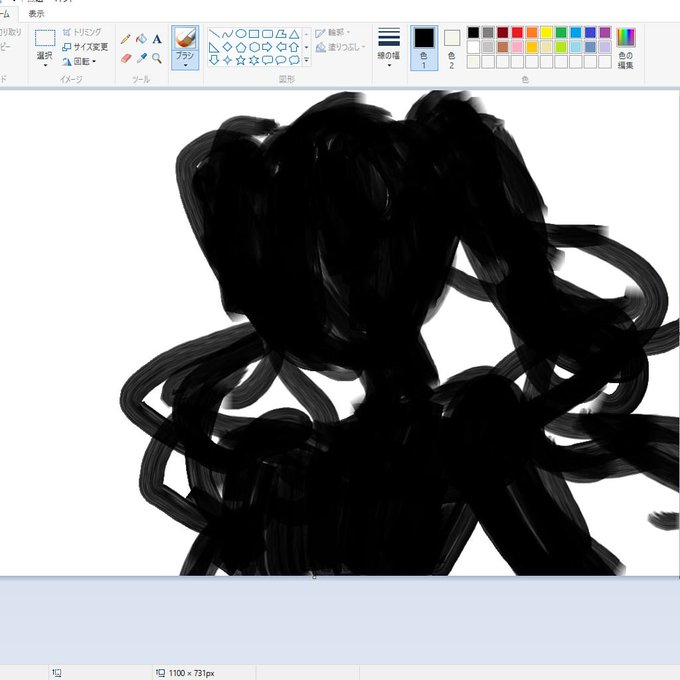Choose the right arrow shape
Image resolution: width=680 pixels, height=680 pixels.
[268, 47]
